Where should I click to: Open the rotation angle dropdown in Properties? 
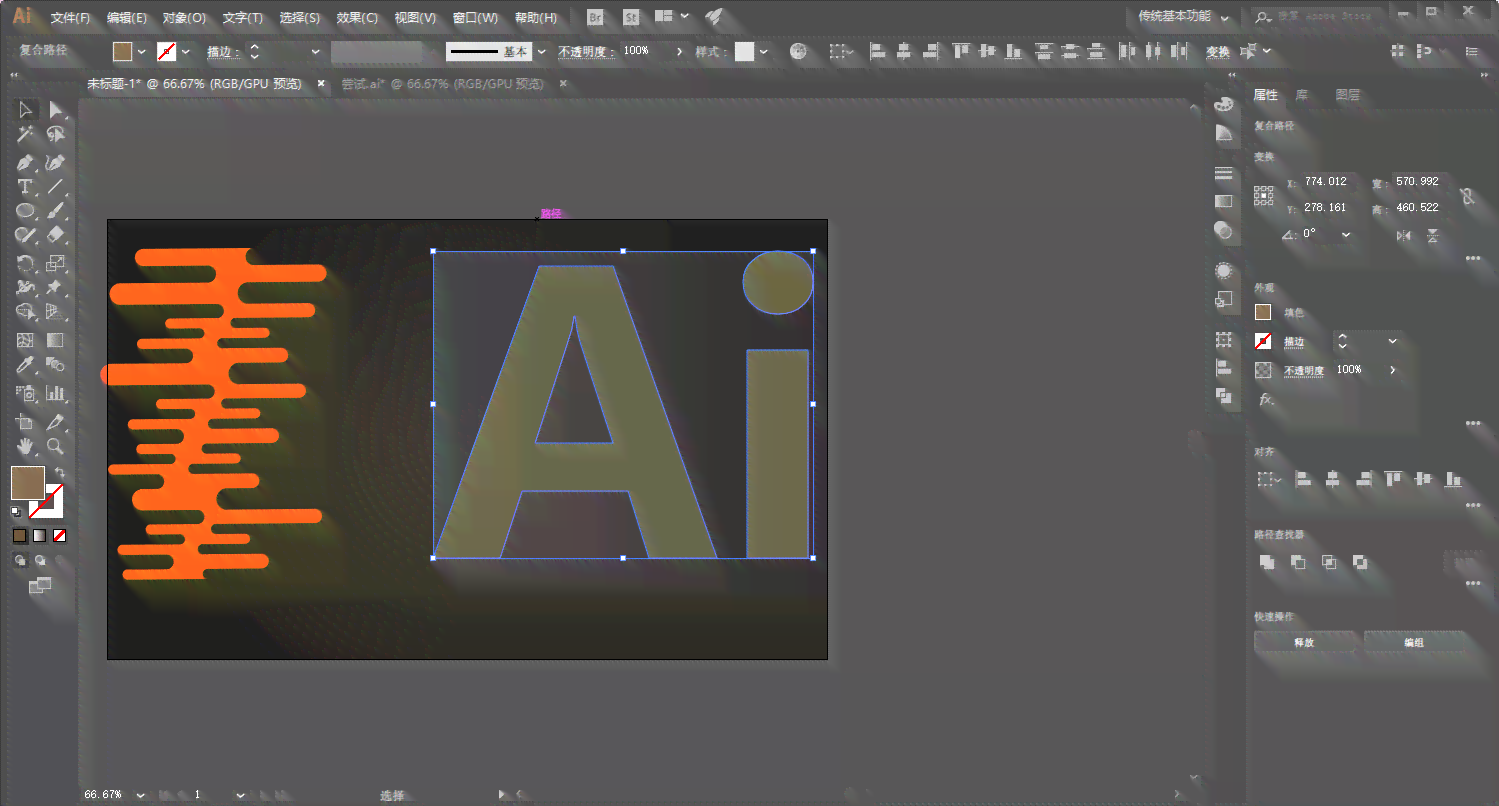[x=1346, y=234]
